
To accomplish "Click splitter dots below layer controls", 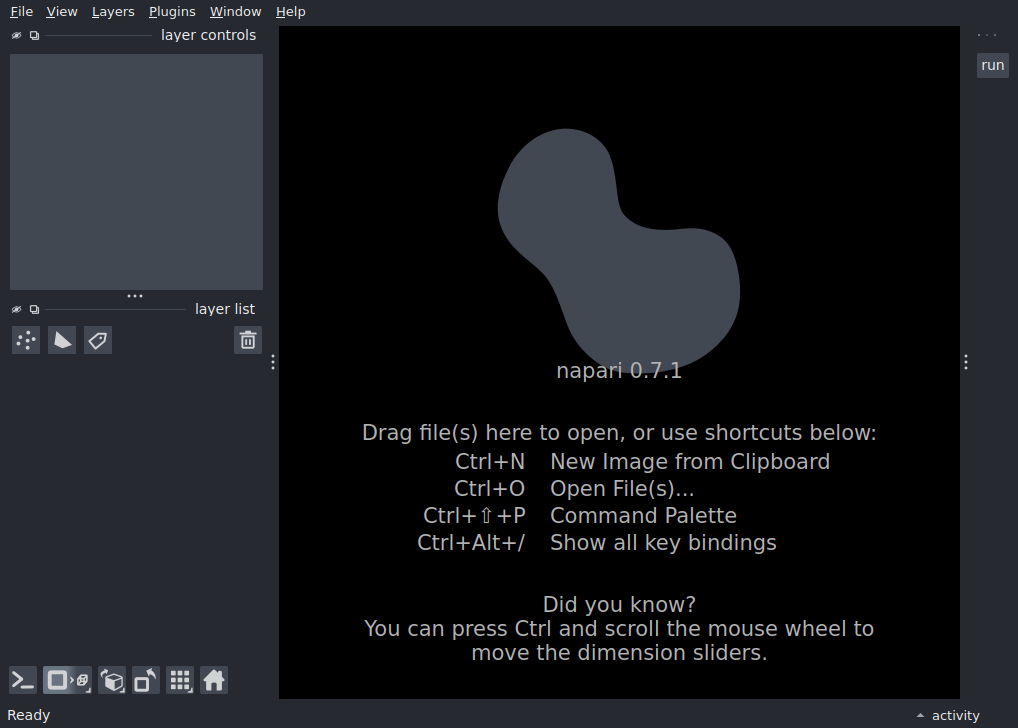I will pyautogui.click(x=135, y=296).
